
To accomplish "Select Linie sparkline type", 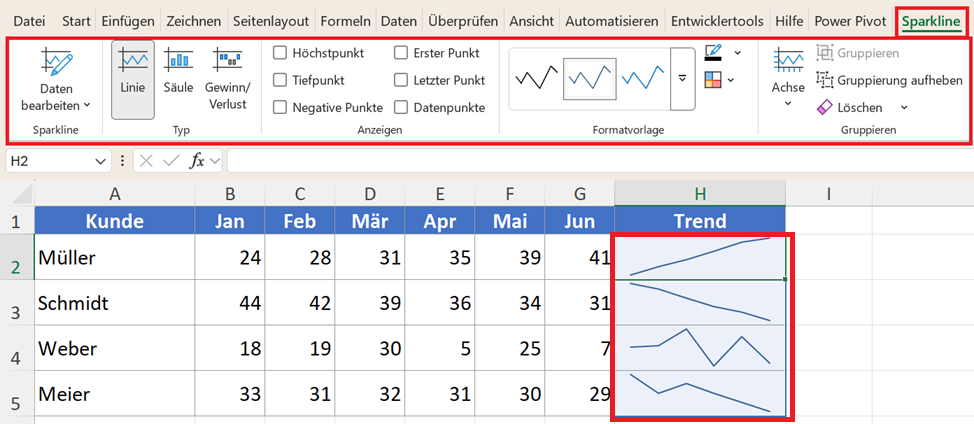I will click(133, 79).
